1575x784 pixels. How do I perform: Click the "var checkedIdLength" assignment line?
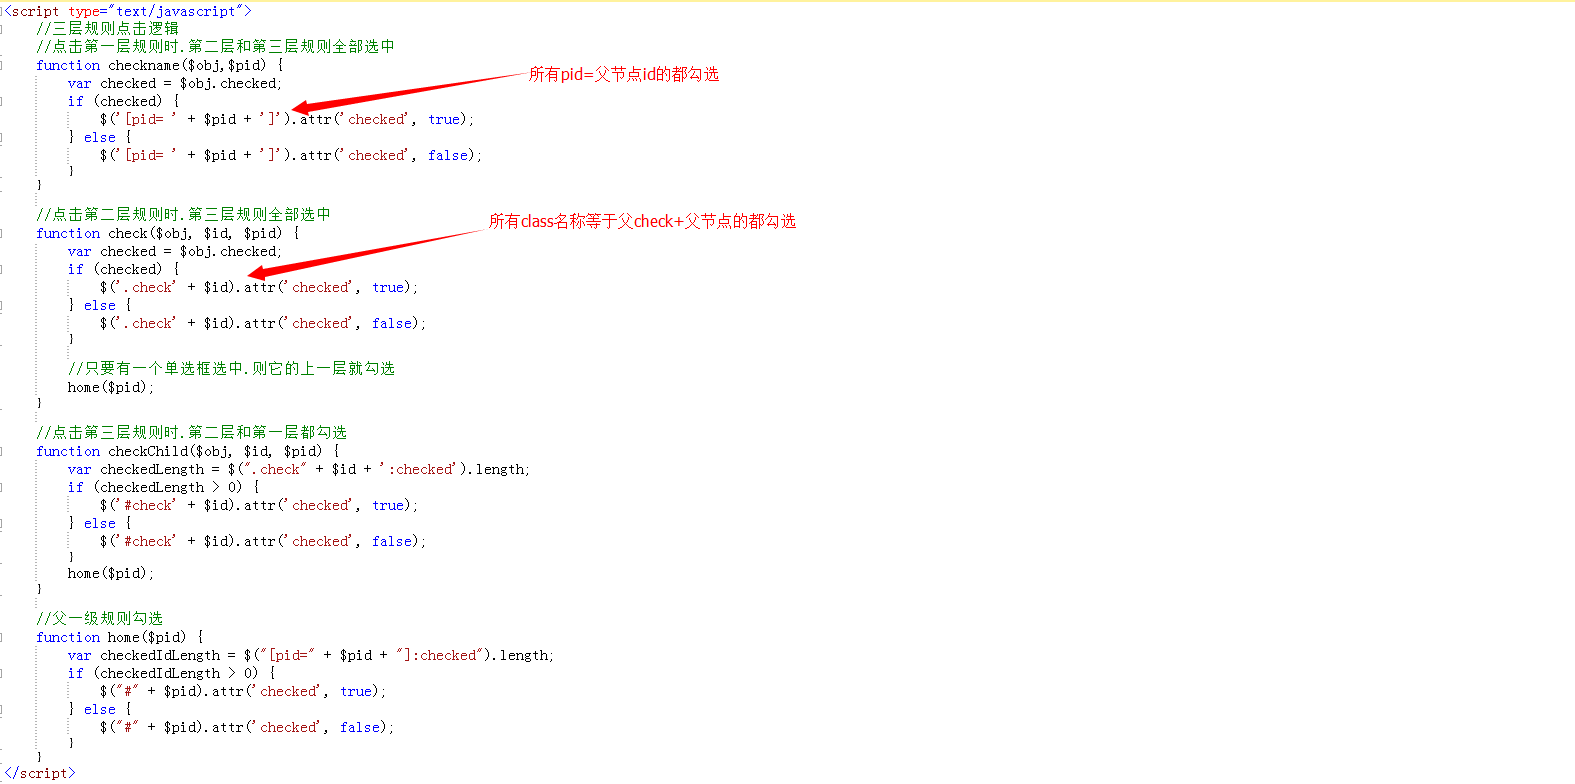tap(311, 655)
